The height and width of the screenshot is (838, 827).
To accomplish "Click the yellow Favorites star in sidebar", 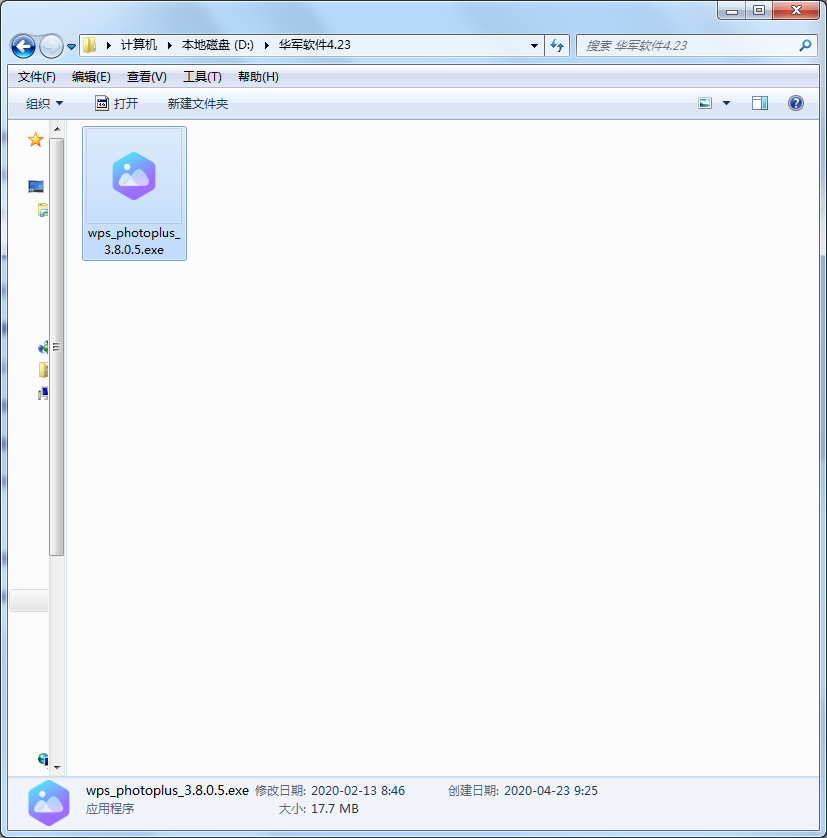I will point(36,140).
